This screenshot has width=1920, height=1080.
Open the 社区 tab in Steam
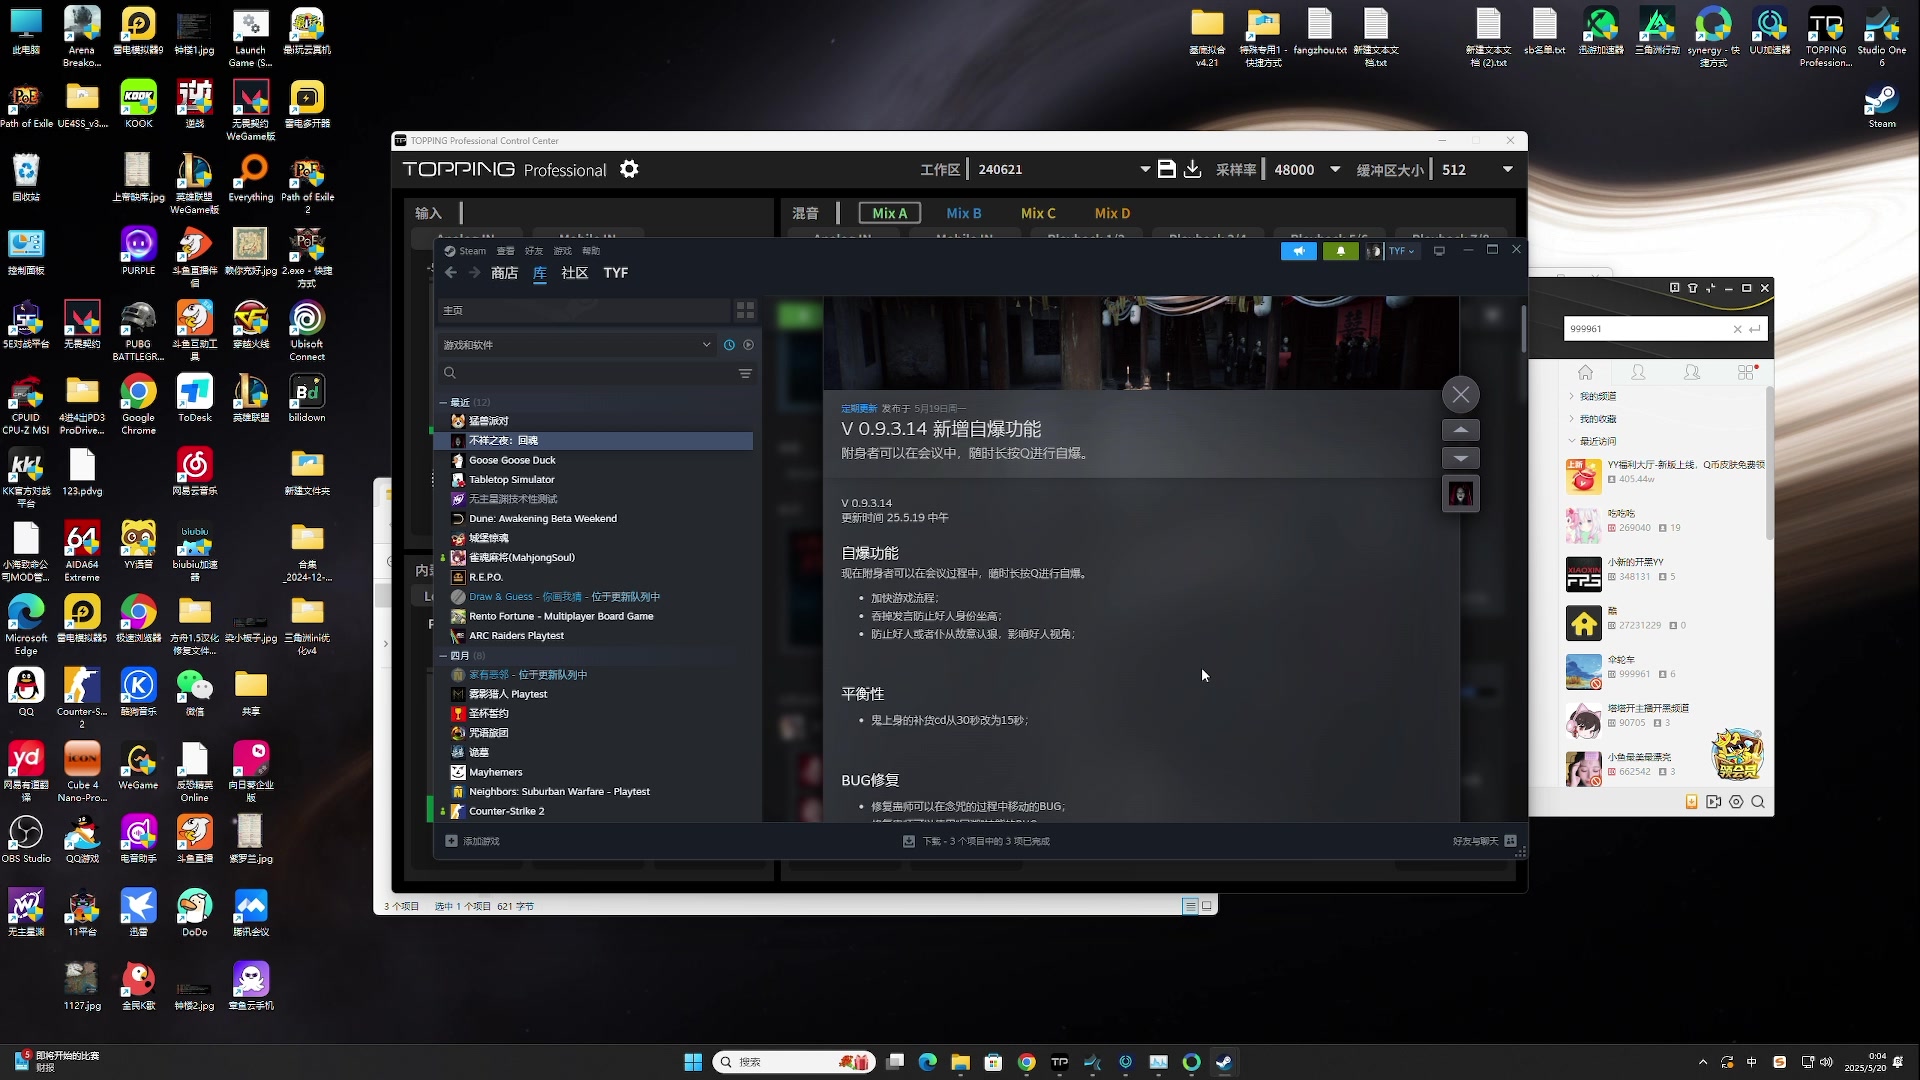point(575,273)
